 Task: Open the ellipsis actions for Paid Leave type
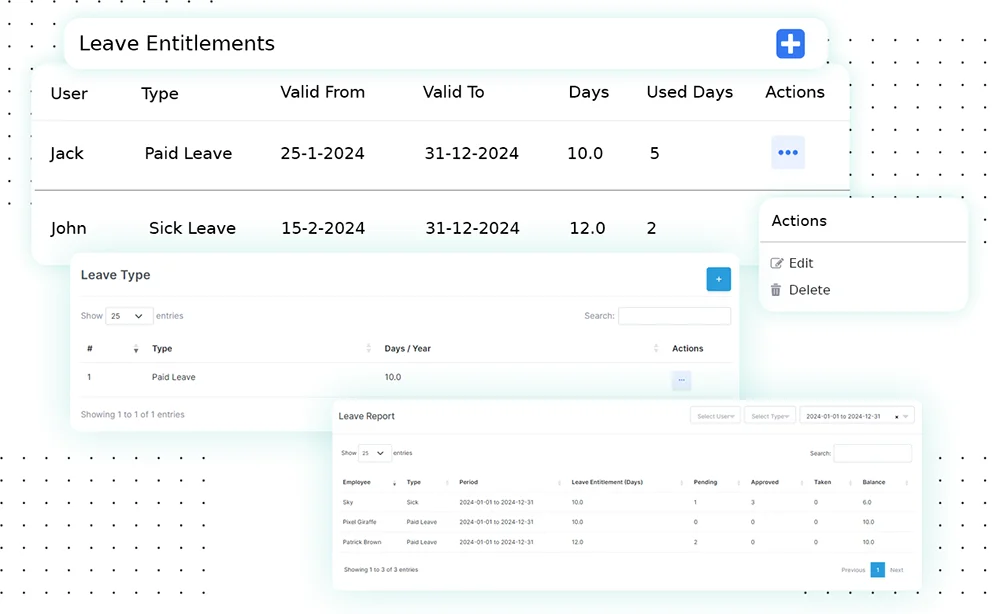point(681,380)
